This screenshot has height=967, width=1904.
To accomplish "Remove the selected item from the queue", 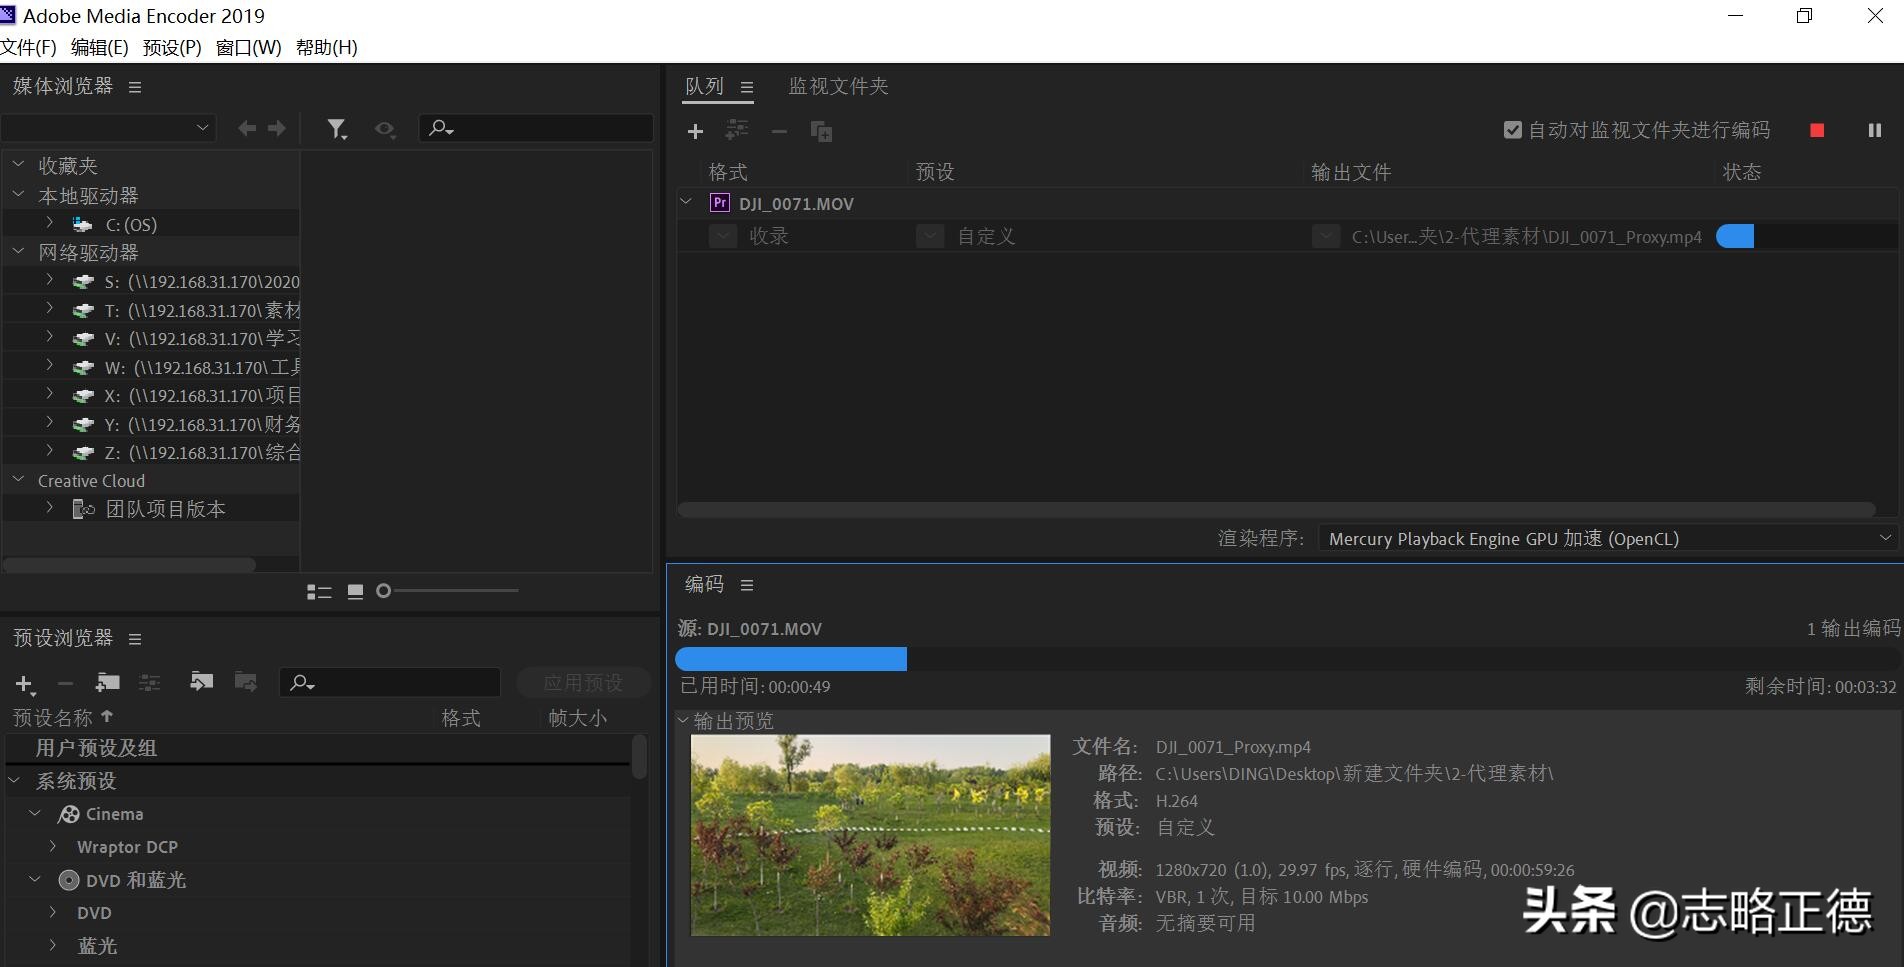I will (779, 131).
